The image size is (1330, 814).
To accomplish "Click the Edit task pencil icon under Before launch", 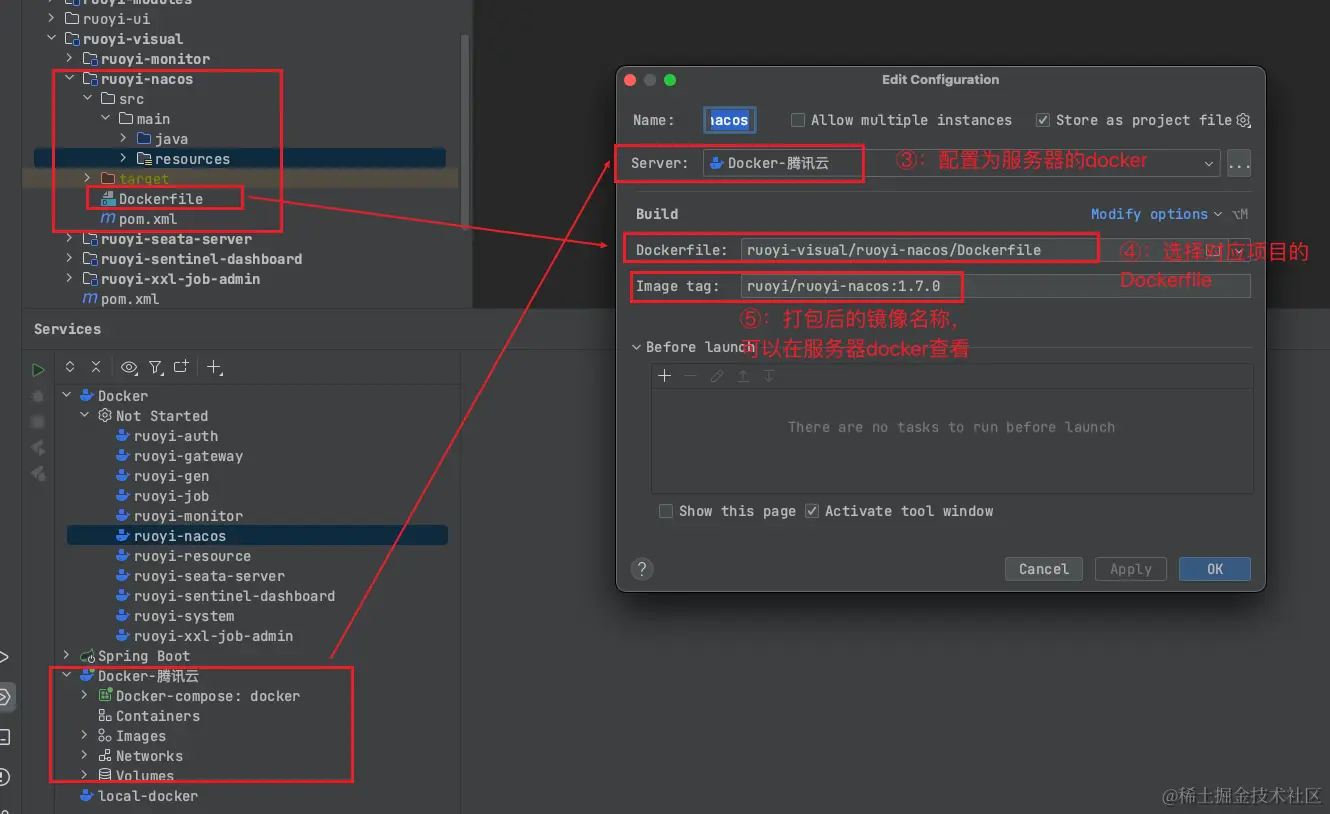I will 717,376.
